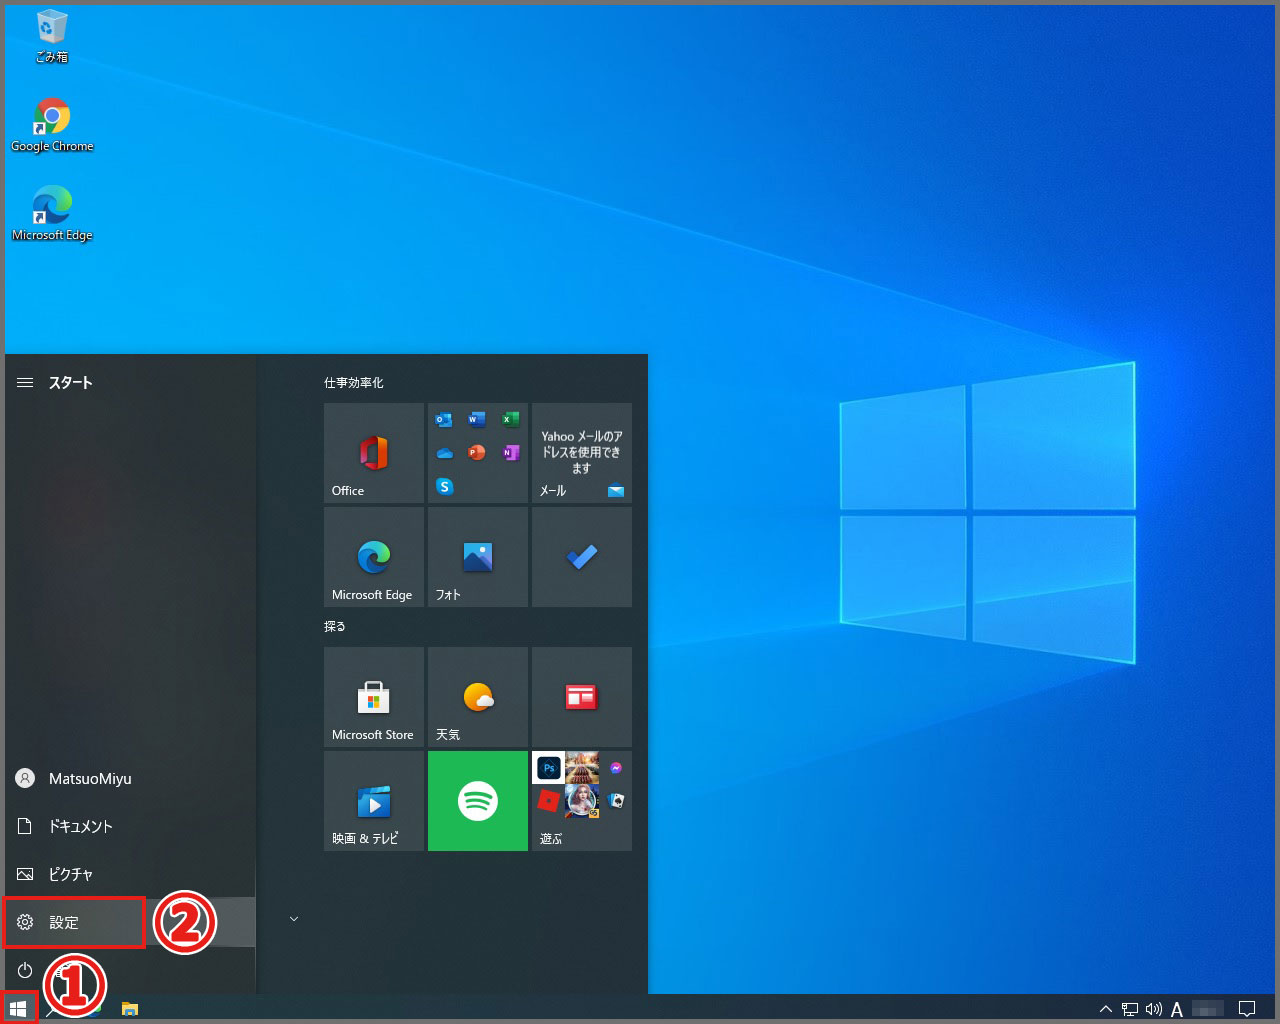Screen dimensions: 1280x1024
Task: Launch Word from the Office apps tile
Action: pyautogui.click(x=477, y=420)
